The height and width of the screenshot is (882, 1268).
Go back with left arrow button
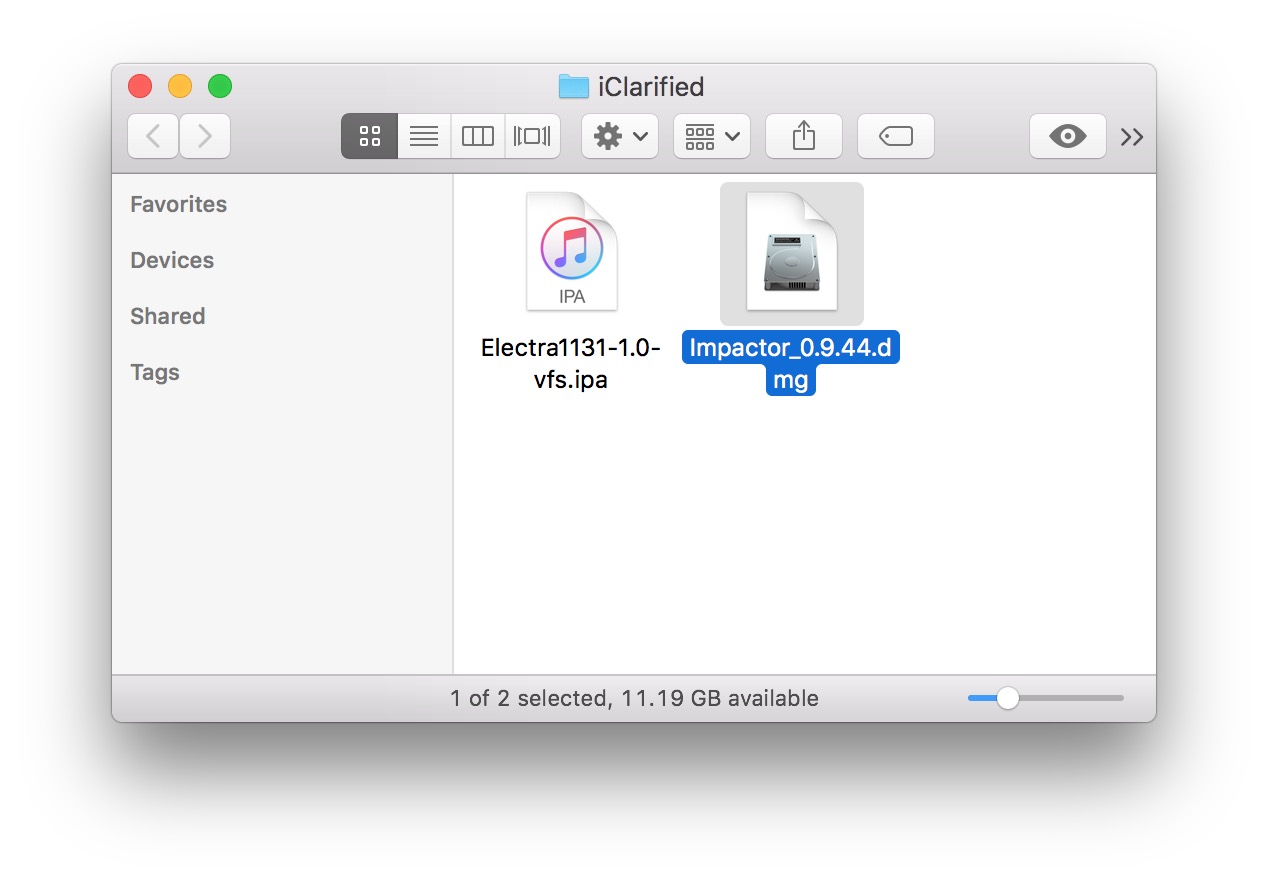[x=153, y=136]
